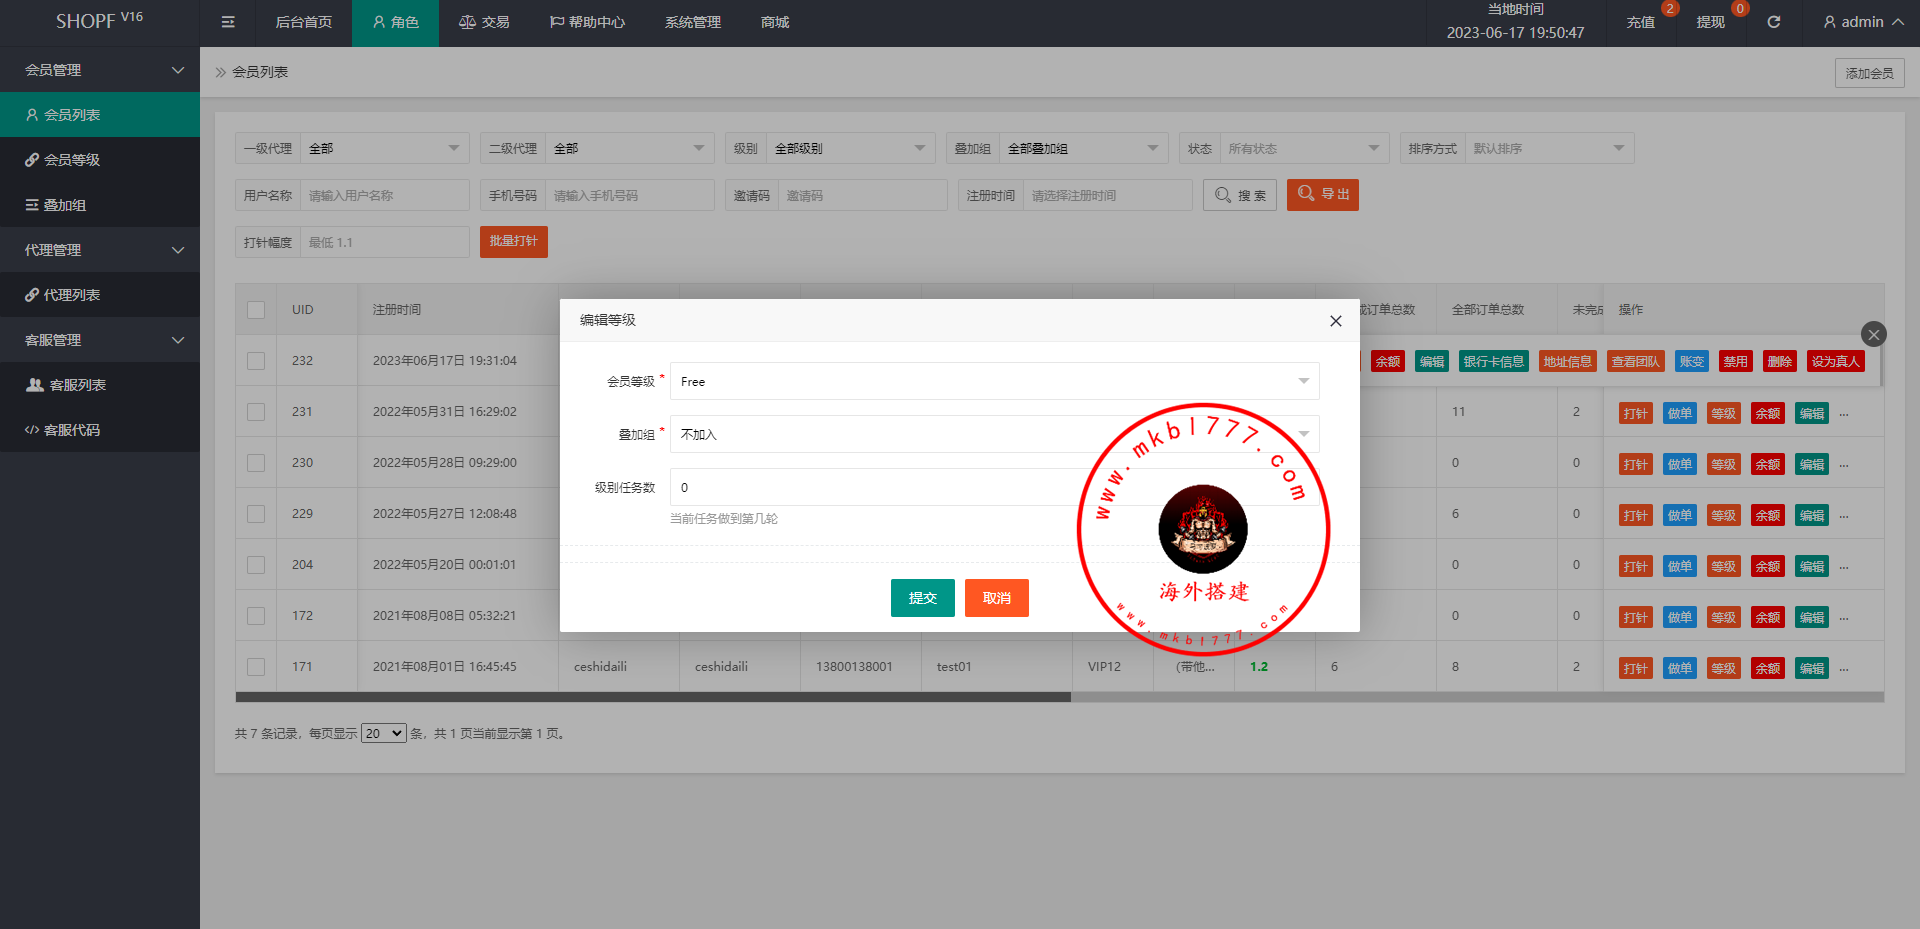This screenshot has width=1920, height=929.
Task: Click 编辑 button for UID 172
Action: pos(1812,617)
